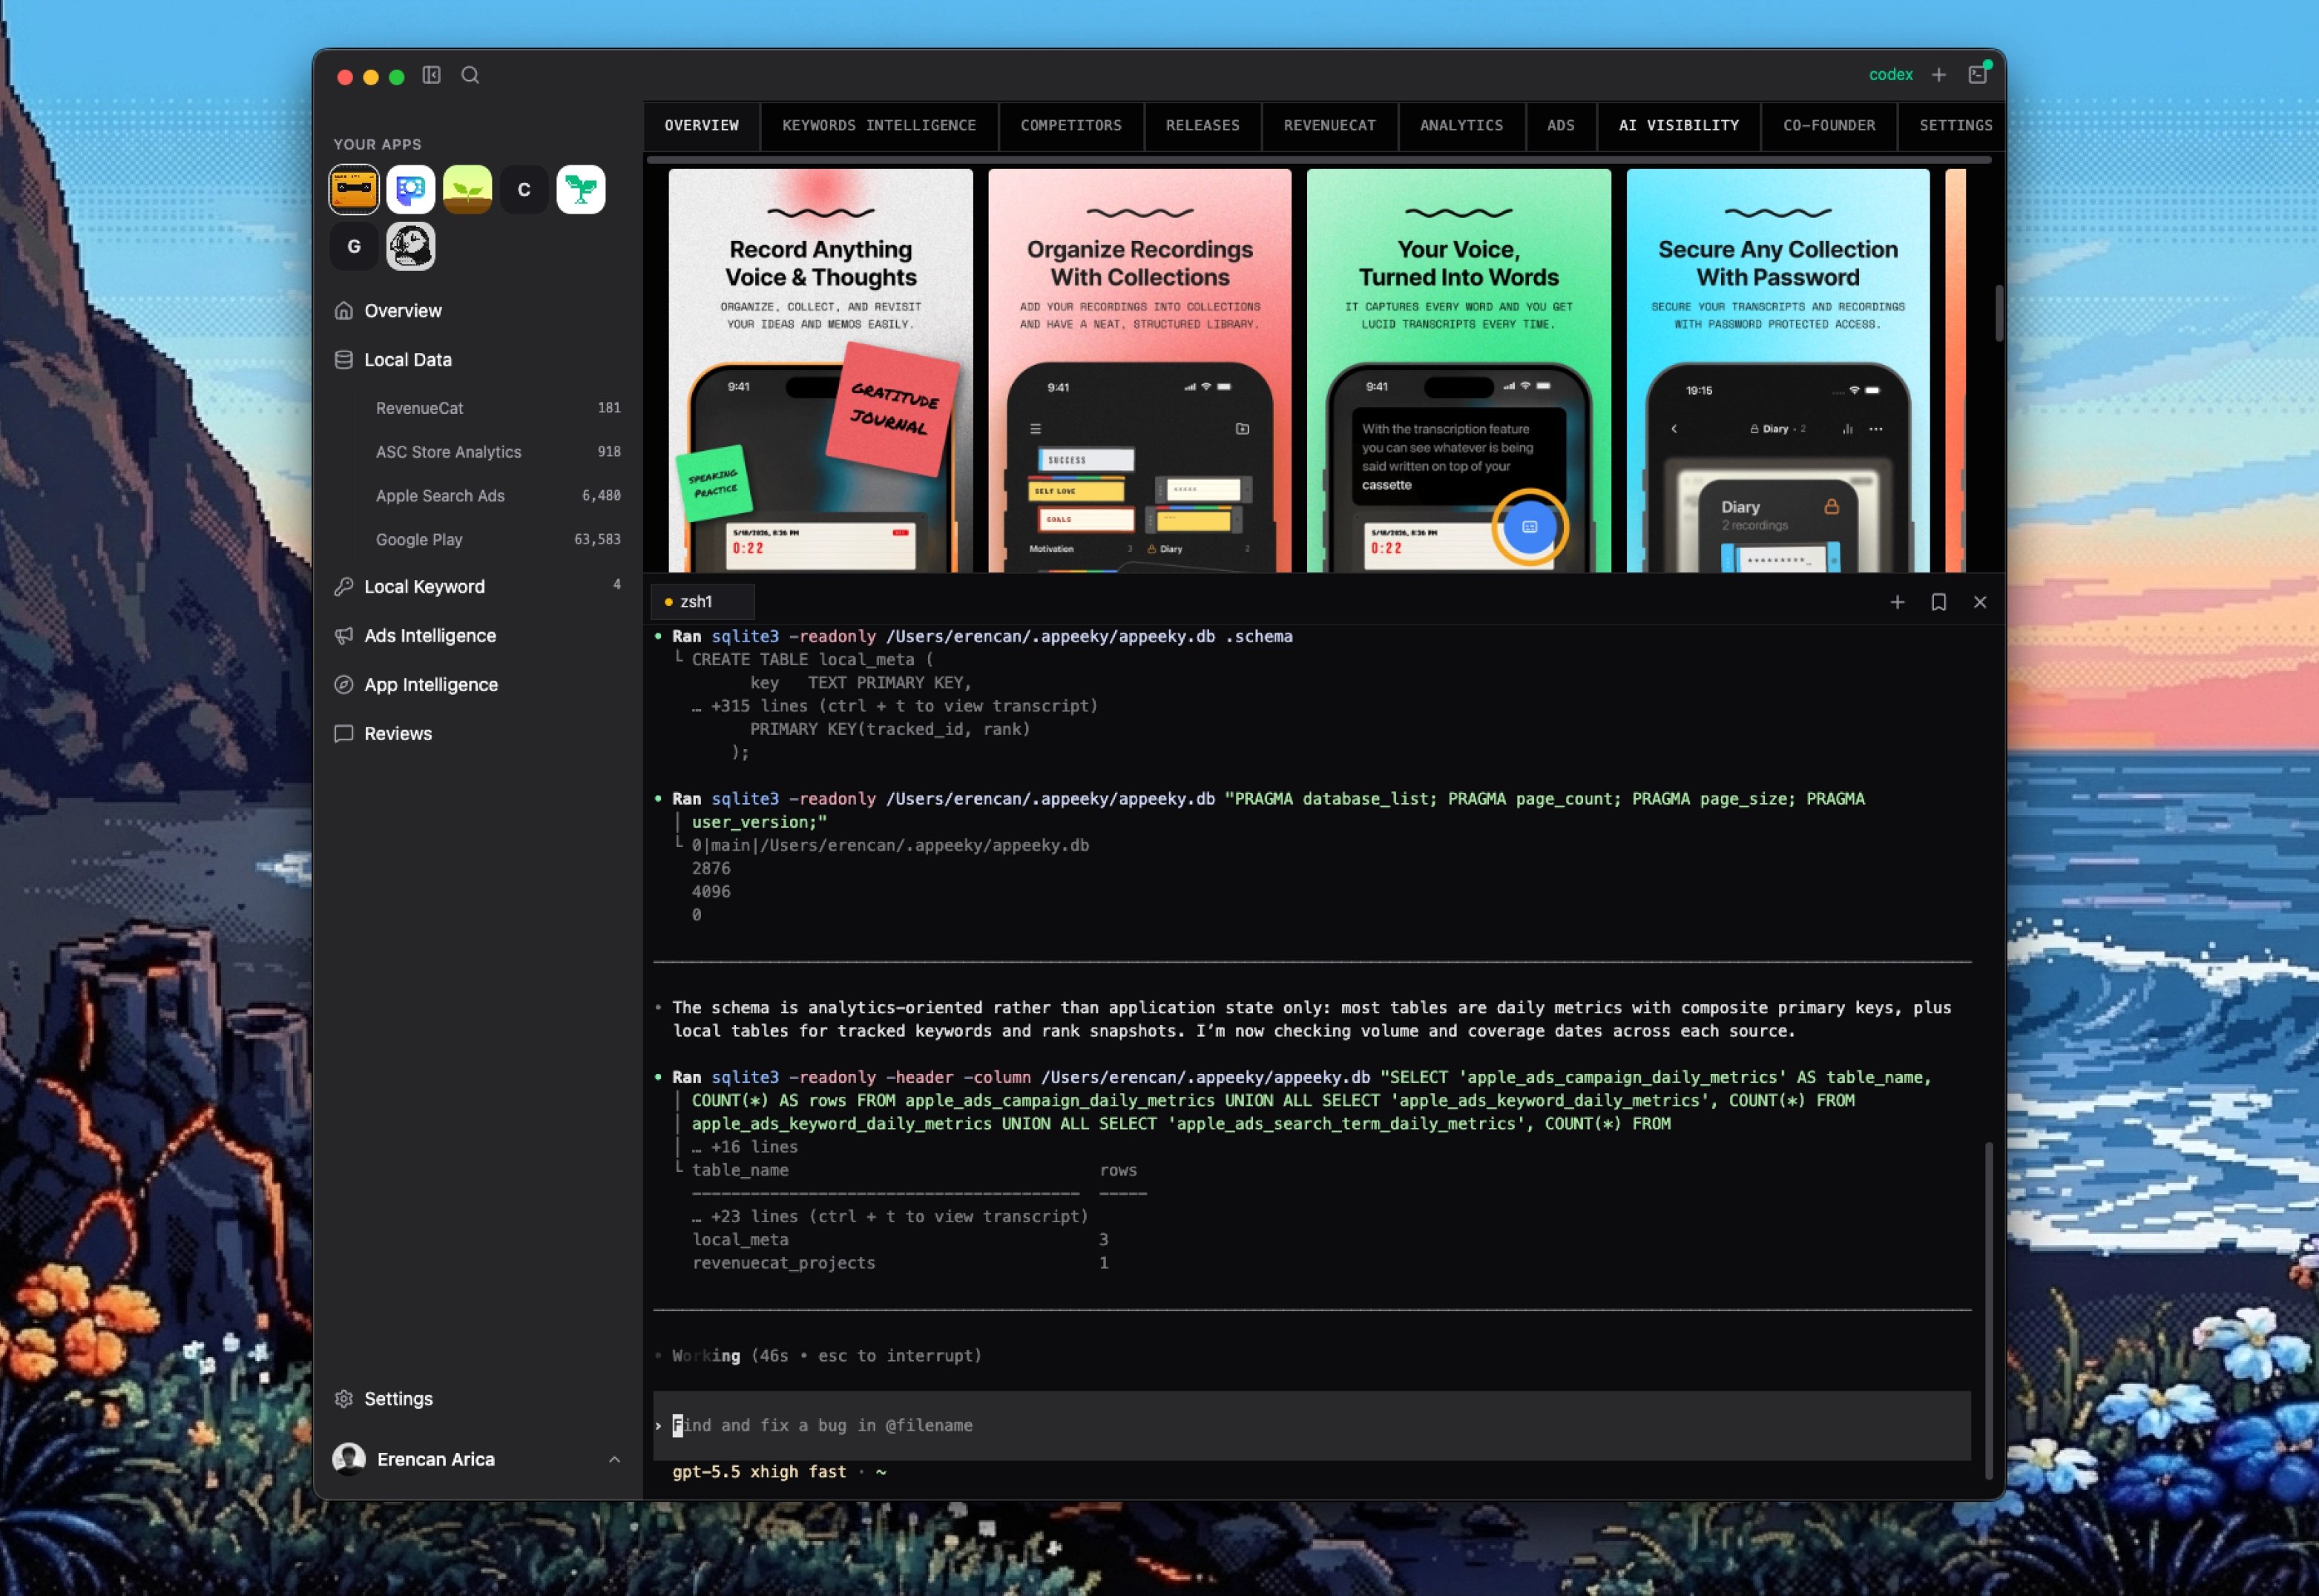This screenshot has width=2319, height=1596.
Task: Select the green plant app icon on white
Action: pos(581,189)
